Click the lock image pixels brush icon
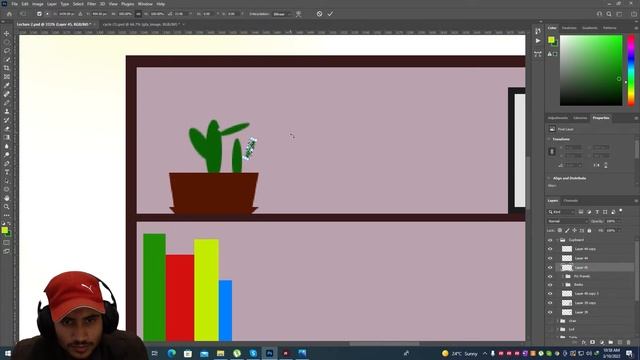640x360 pixels. point(567,231)
